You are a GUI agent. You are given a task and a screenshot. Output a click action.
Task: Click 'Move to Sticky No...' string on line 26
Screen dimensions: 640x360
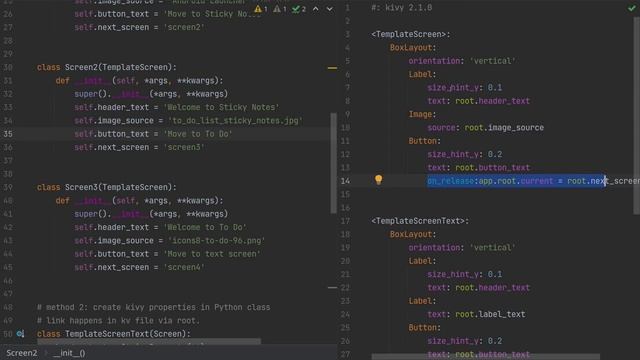tap(212, 14)
